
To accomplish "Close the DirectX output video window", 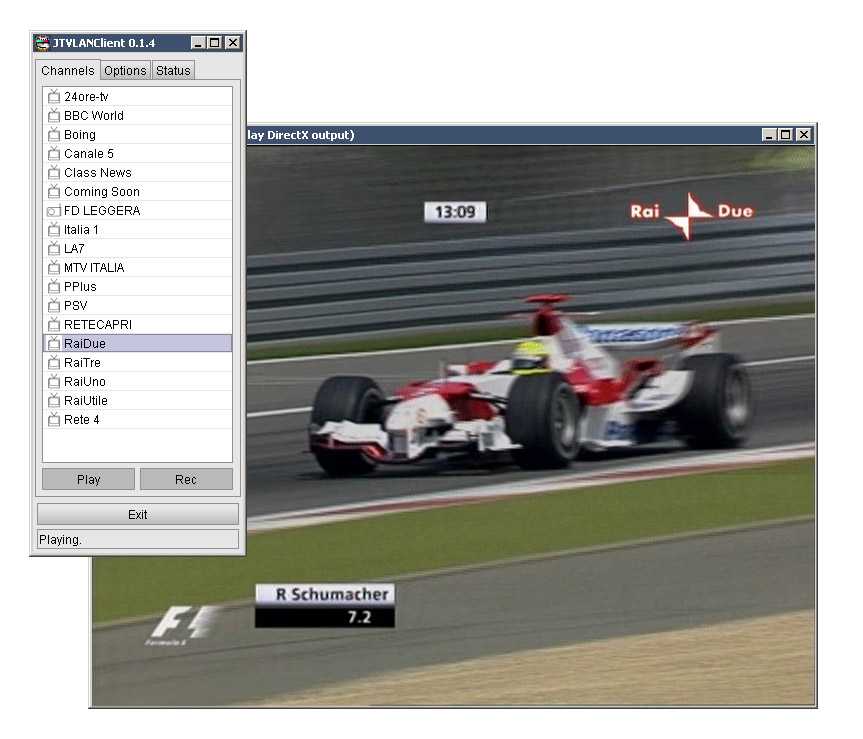I will pos(804,135).
